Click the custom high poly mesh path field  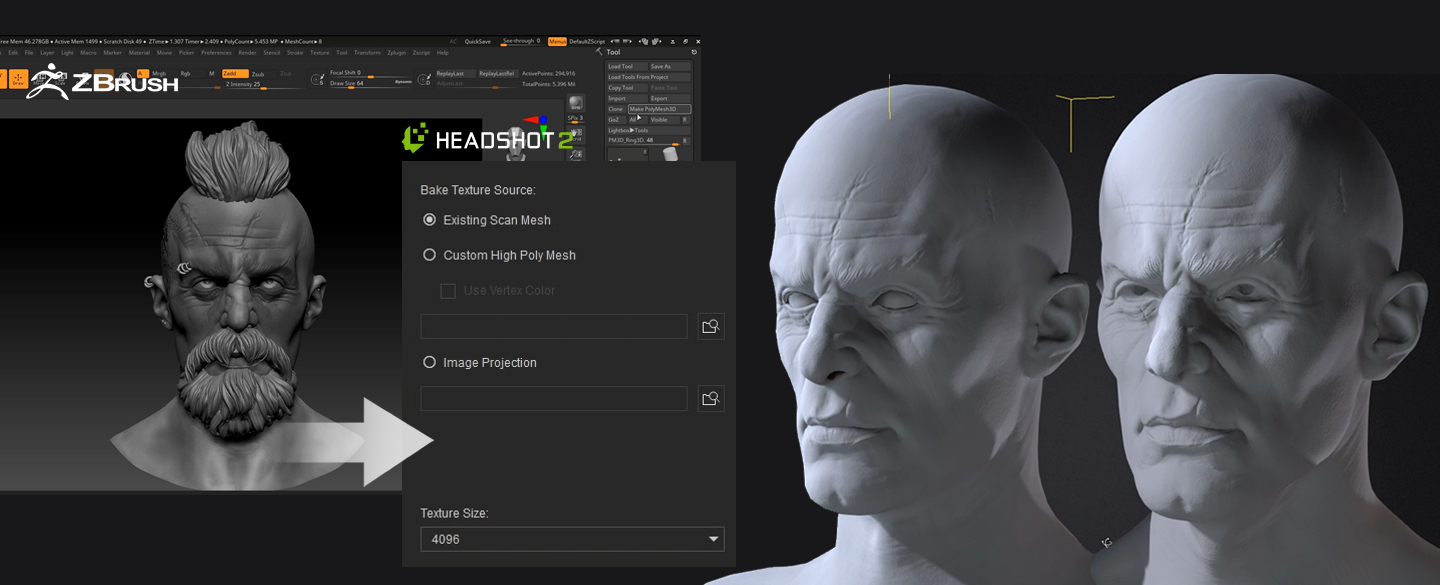coord(553,327)
